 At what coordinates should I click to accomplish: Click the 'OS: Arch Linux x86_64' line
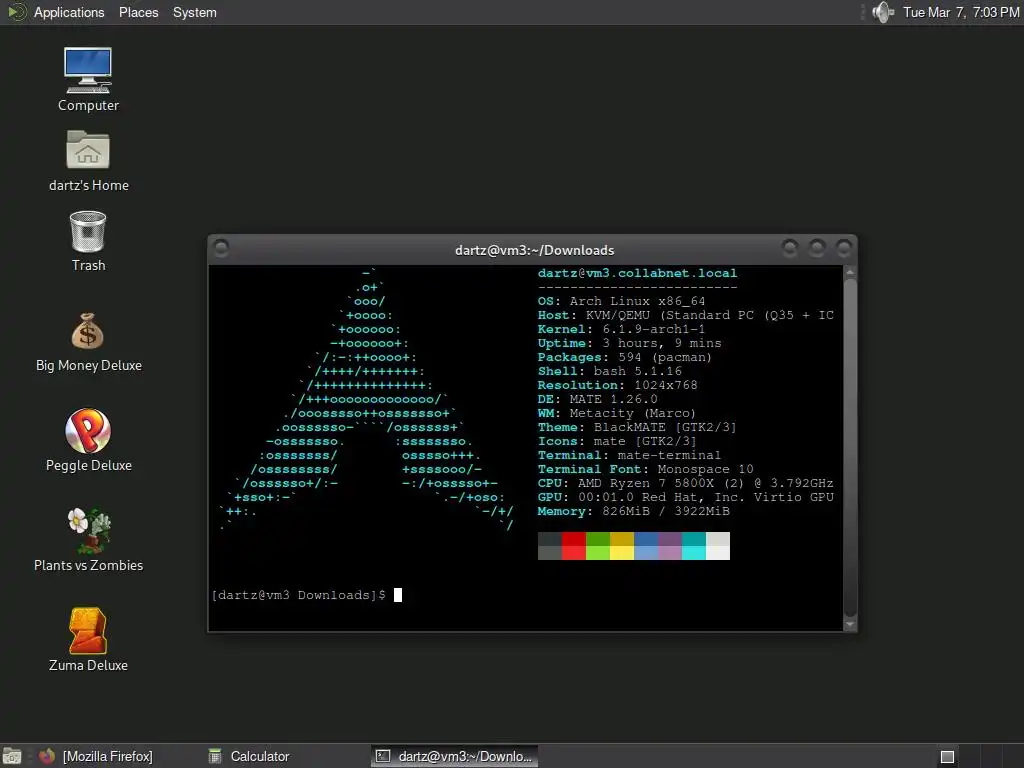[x=621, y=301]
